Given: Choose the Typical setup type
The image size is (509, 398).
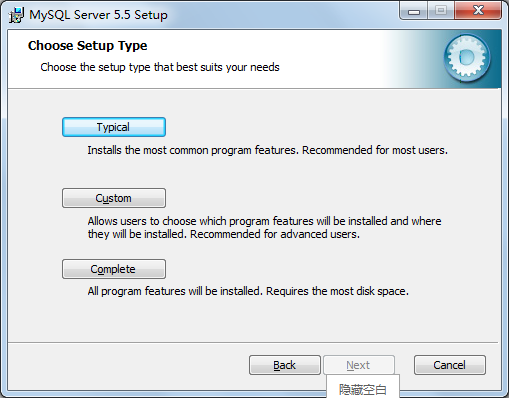Looking at the screenshot, I should [x=114, y=127].
